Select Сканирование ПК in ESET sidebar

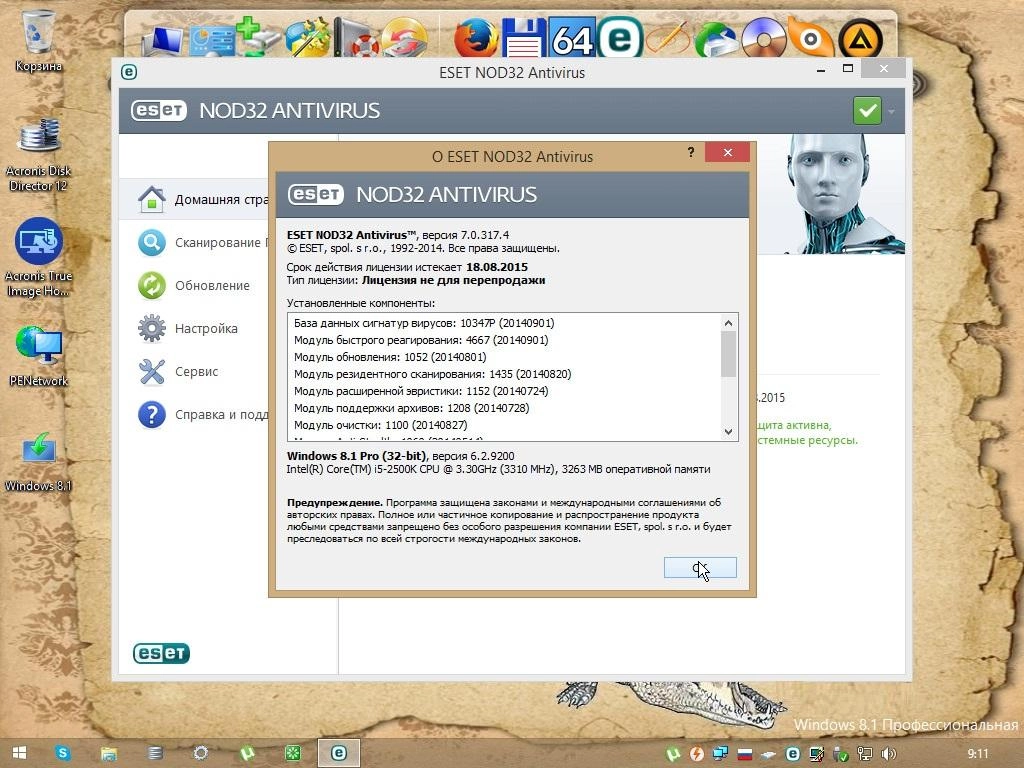pos(203,242)
